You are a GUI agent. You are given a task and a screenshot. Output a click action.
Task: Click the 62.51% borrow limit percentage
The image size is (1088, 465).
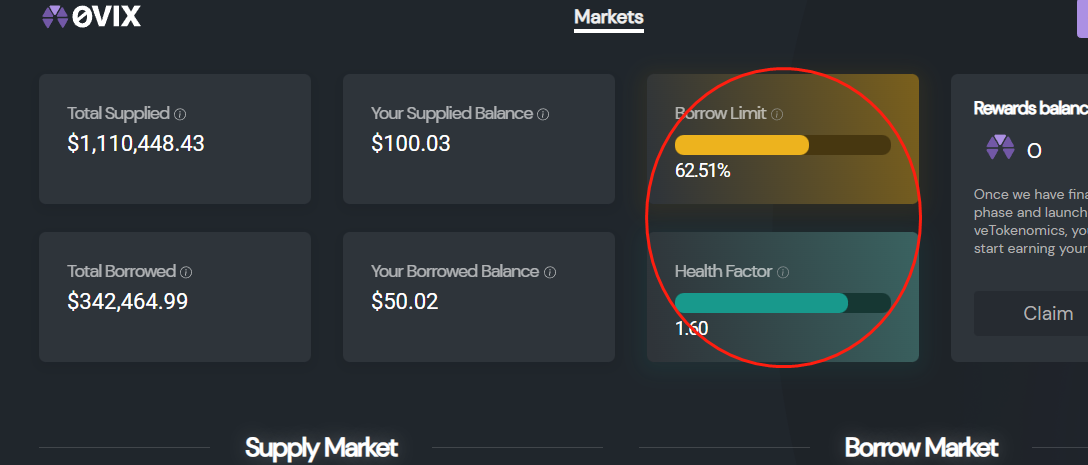(x=703, y=171)
